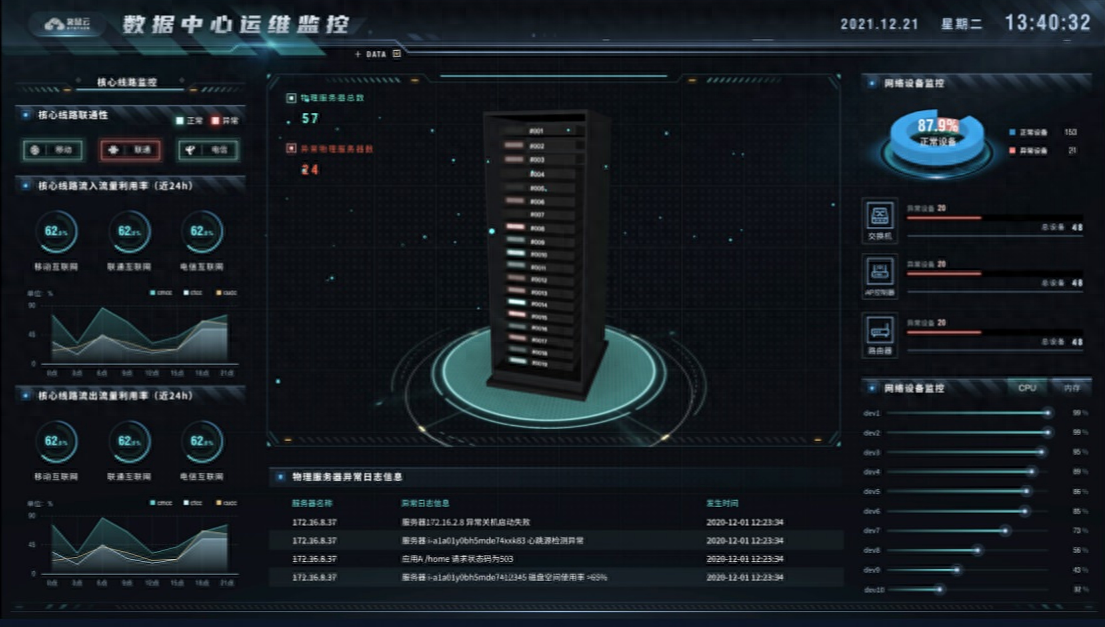Click the 移动 carrier status button
This screenshot has height=627, width=1105.
tap(53, 149)
